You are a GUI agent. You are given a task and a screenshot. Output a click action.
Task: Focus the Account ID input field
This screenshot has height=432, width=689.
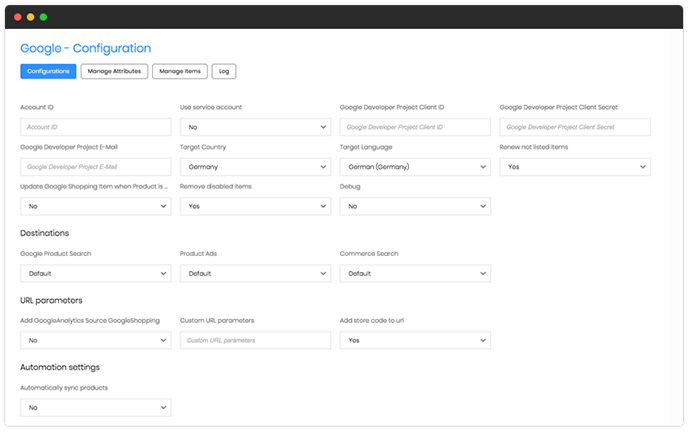pos(95,127)
